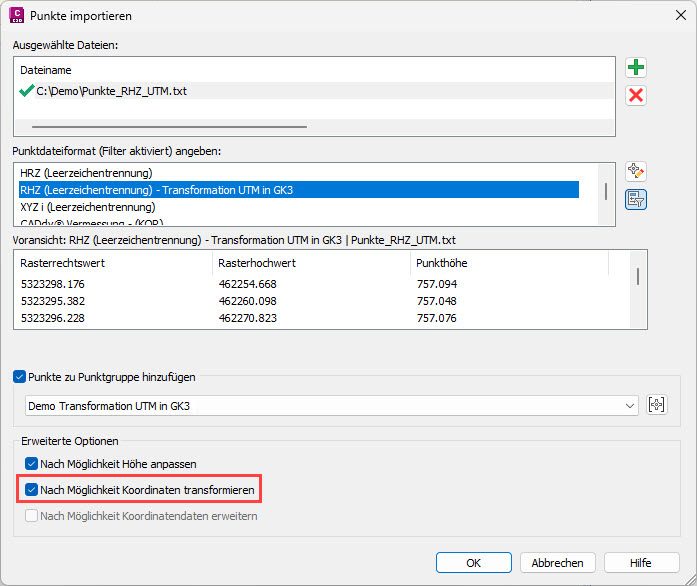Click the red X remove file icon
The height and width of the screenshot is (586, 697).
click(x=635, y=95)
